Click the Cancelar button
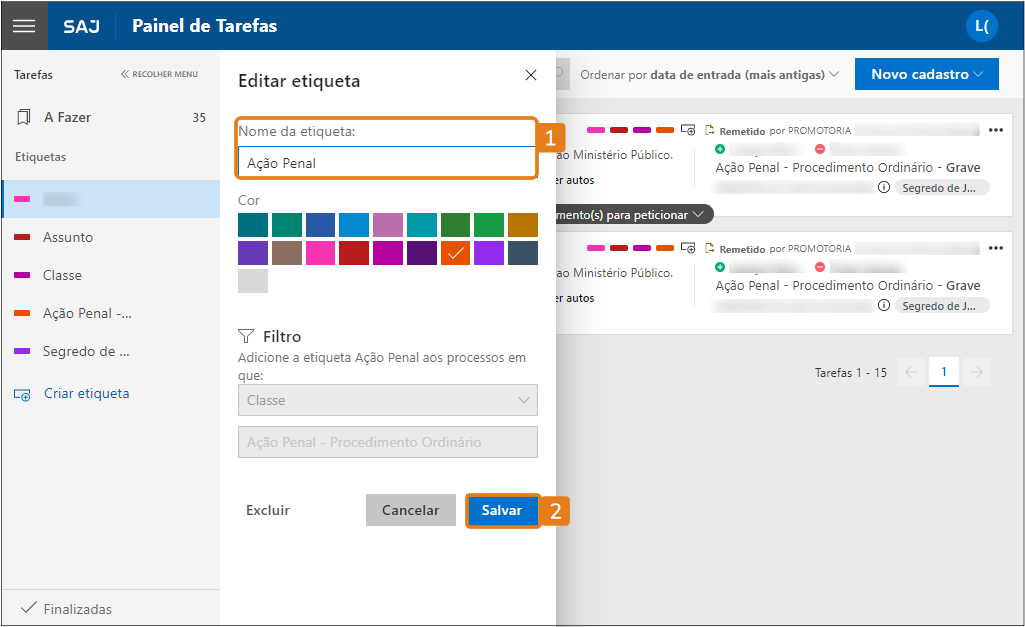Image resolution: width=1025 pixels, height=627 pixels. click(410, 510)
